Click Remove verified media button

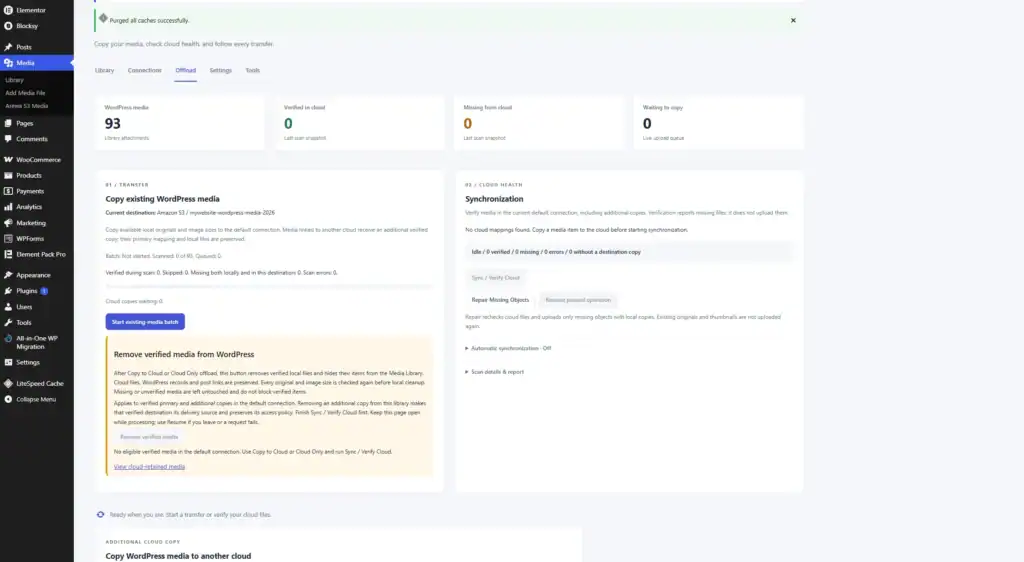click(x=149, y=437)
